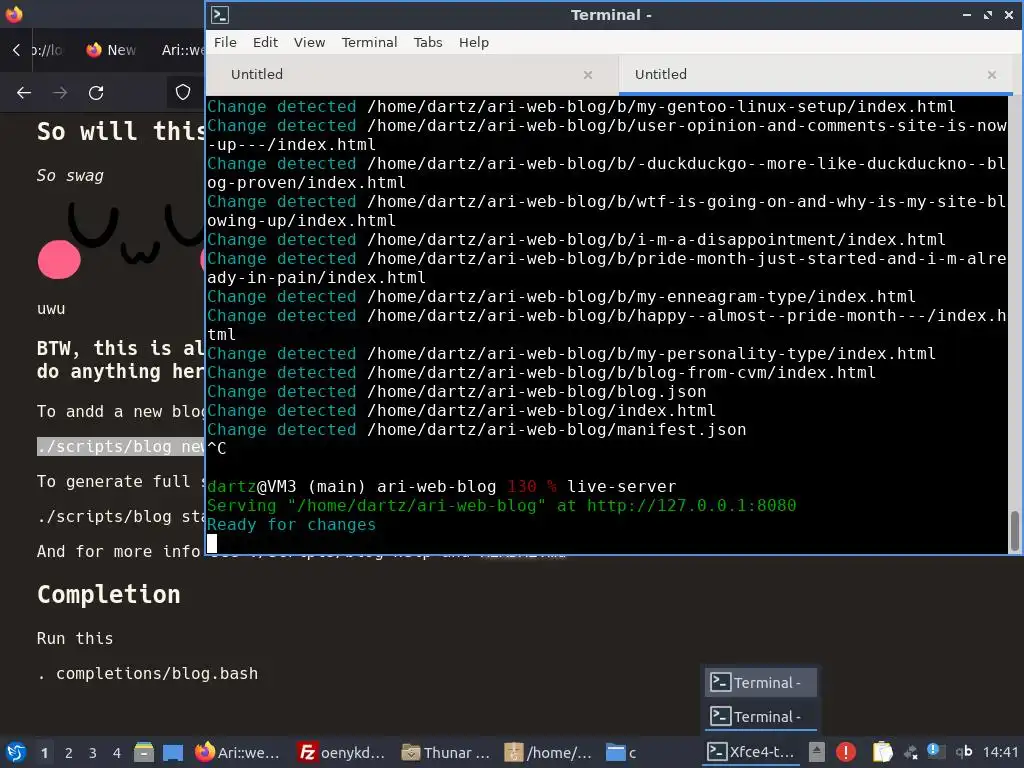Close the Terminal window

click(x=1008, y=14)
